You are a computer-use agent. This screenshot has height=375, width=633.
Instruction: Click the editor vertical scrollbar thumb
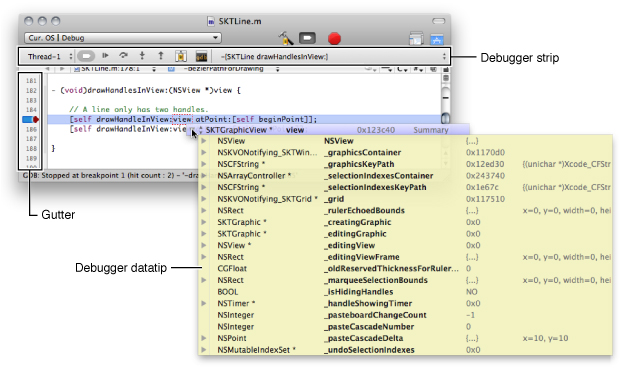(x=446, y=119)
